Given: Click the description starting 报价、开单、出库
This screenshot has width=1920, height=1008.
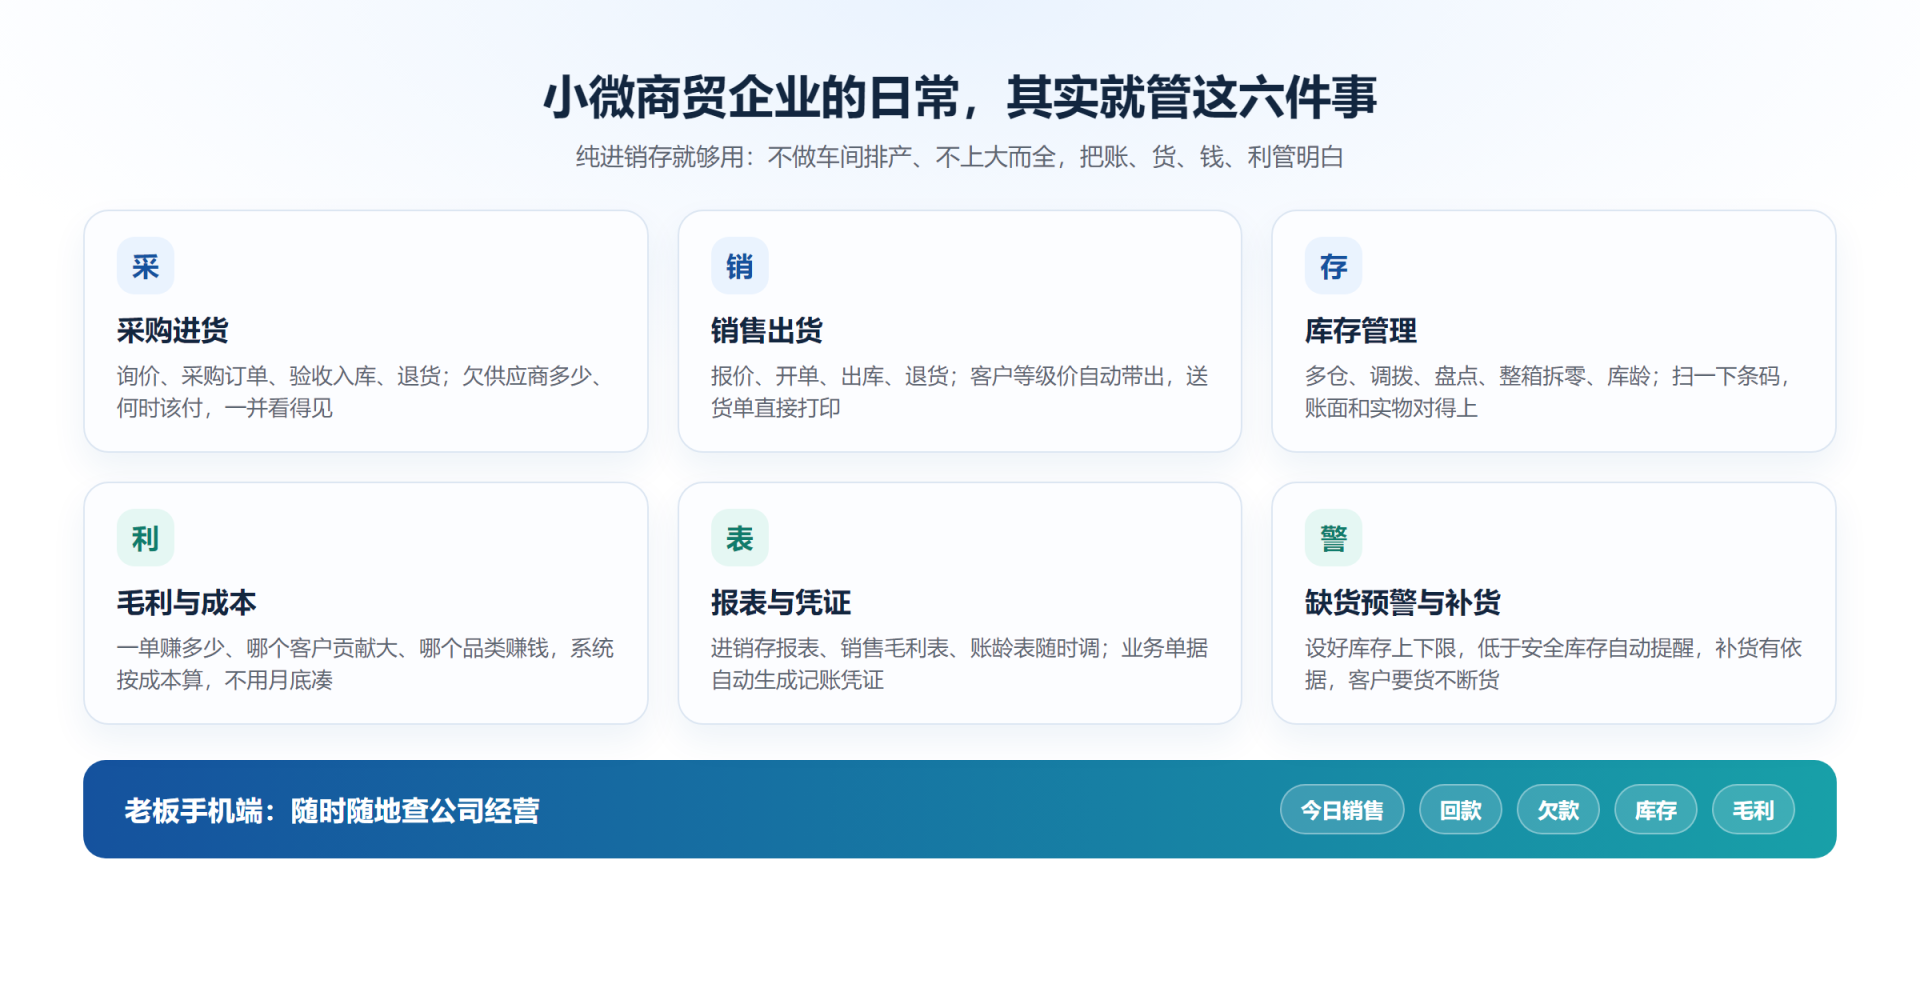Looking at the screenshot, I should (960, 392).
